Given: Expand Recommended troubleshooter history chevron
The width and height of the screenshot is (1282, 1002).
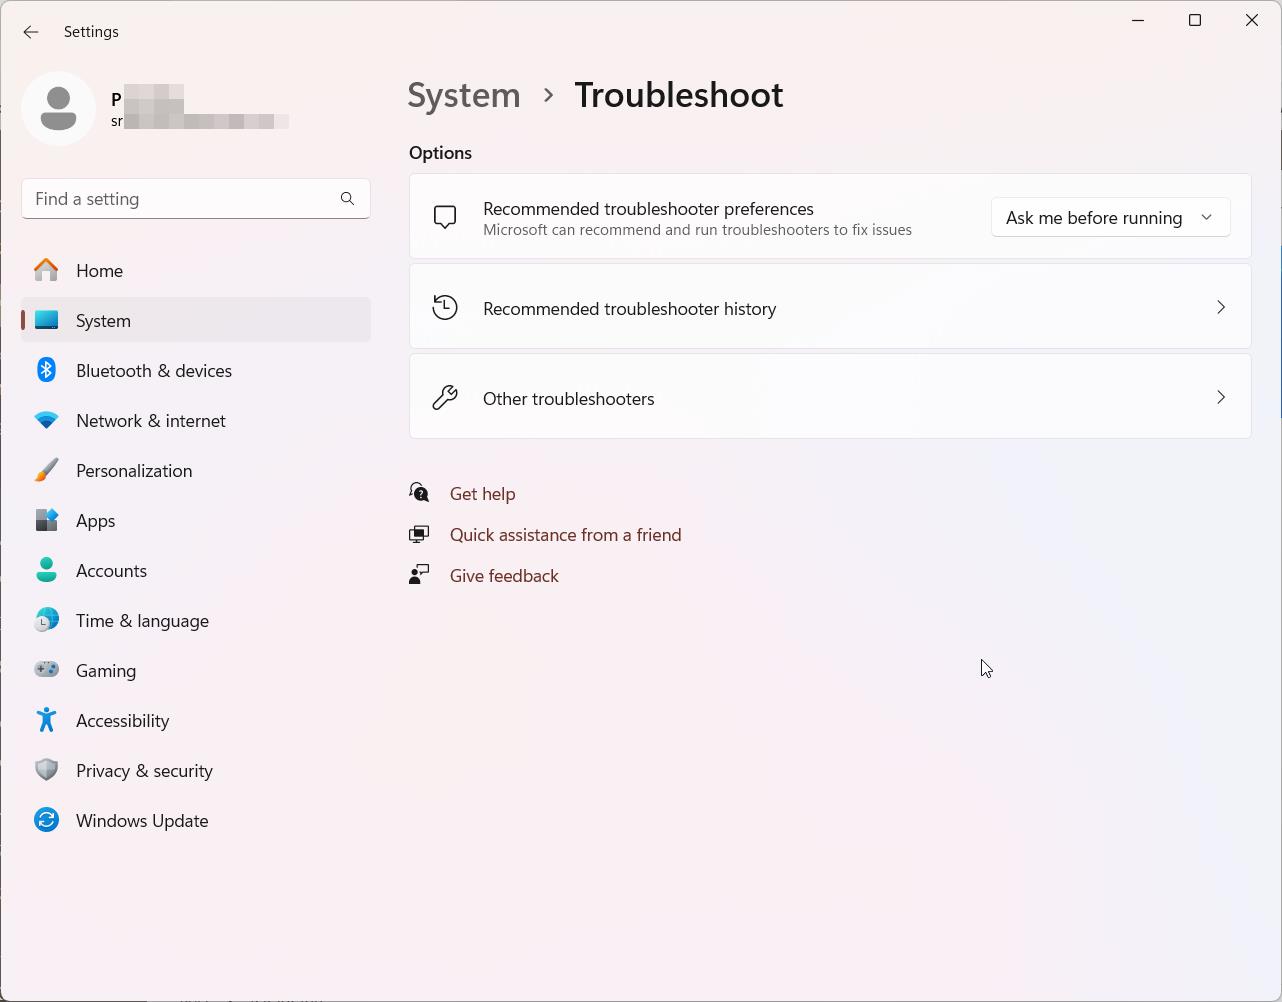Looking at the screenshot, I should (x=1220, y=307).
